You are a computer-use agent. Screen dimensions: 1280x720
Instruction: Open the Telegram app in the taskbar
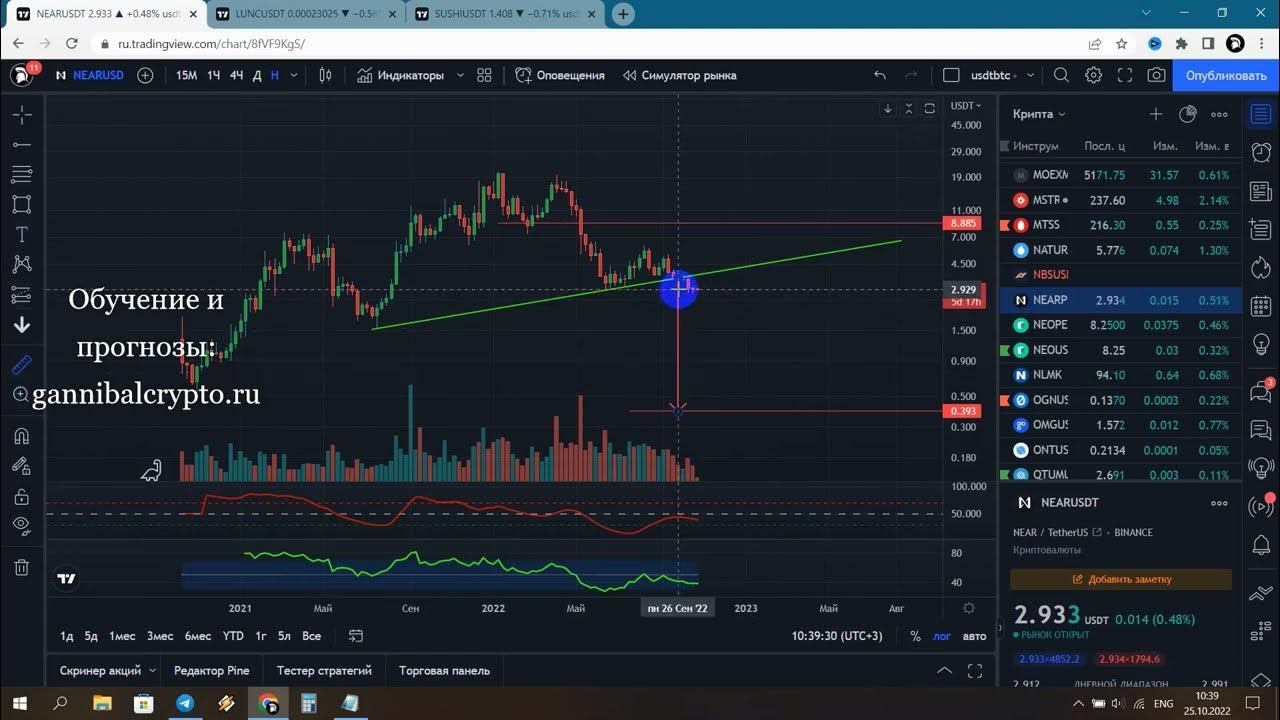pyautogui.click(x=185, y=704)
